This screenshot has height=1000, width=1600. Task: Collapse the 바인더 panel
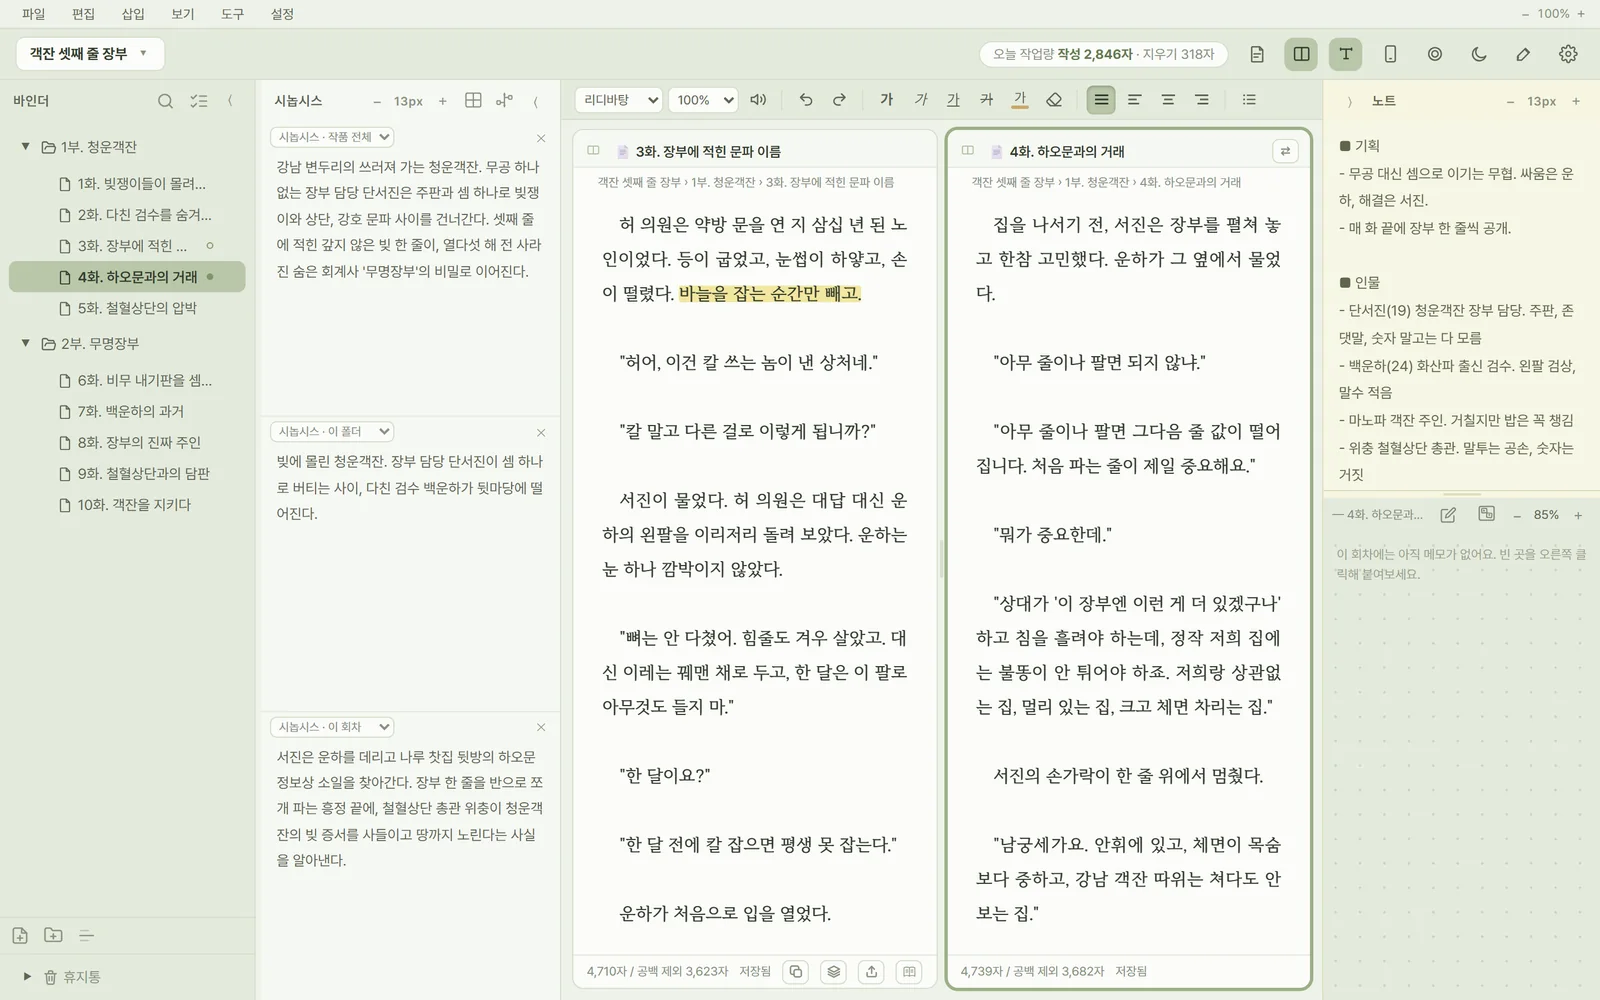coord(231,101)
